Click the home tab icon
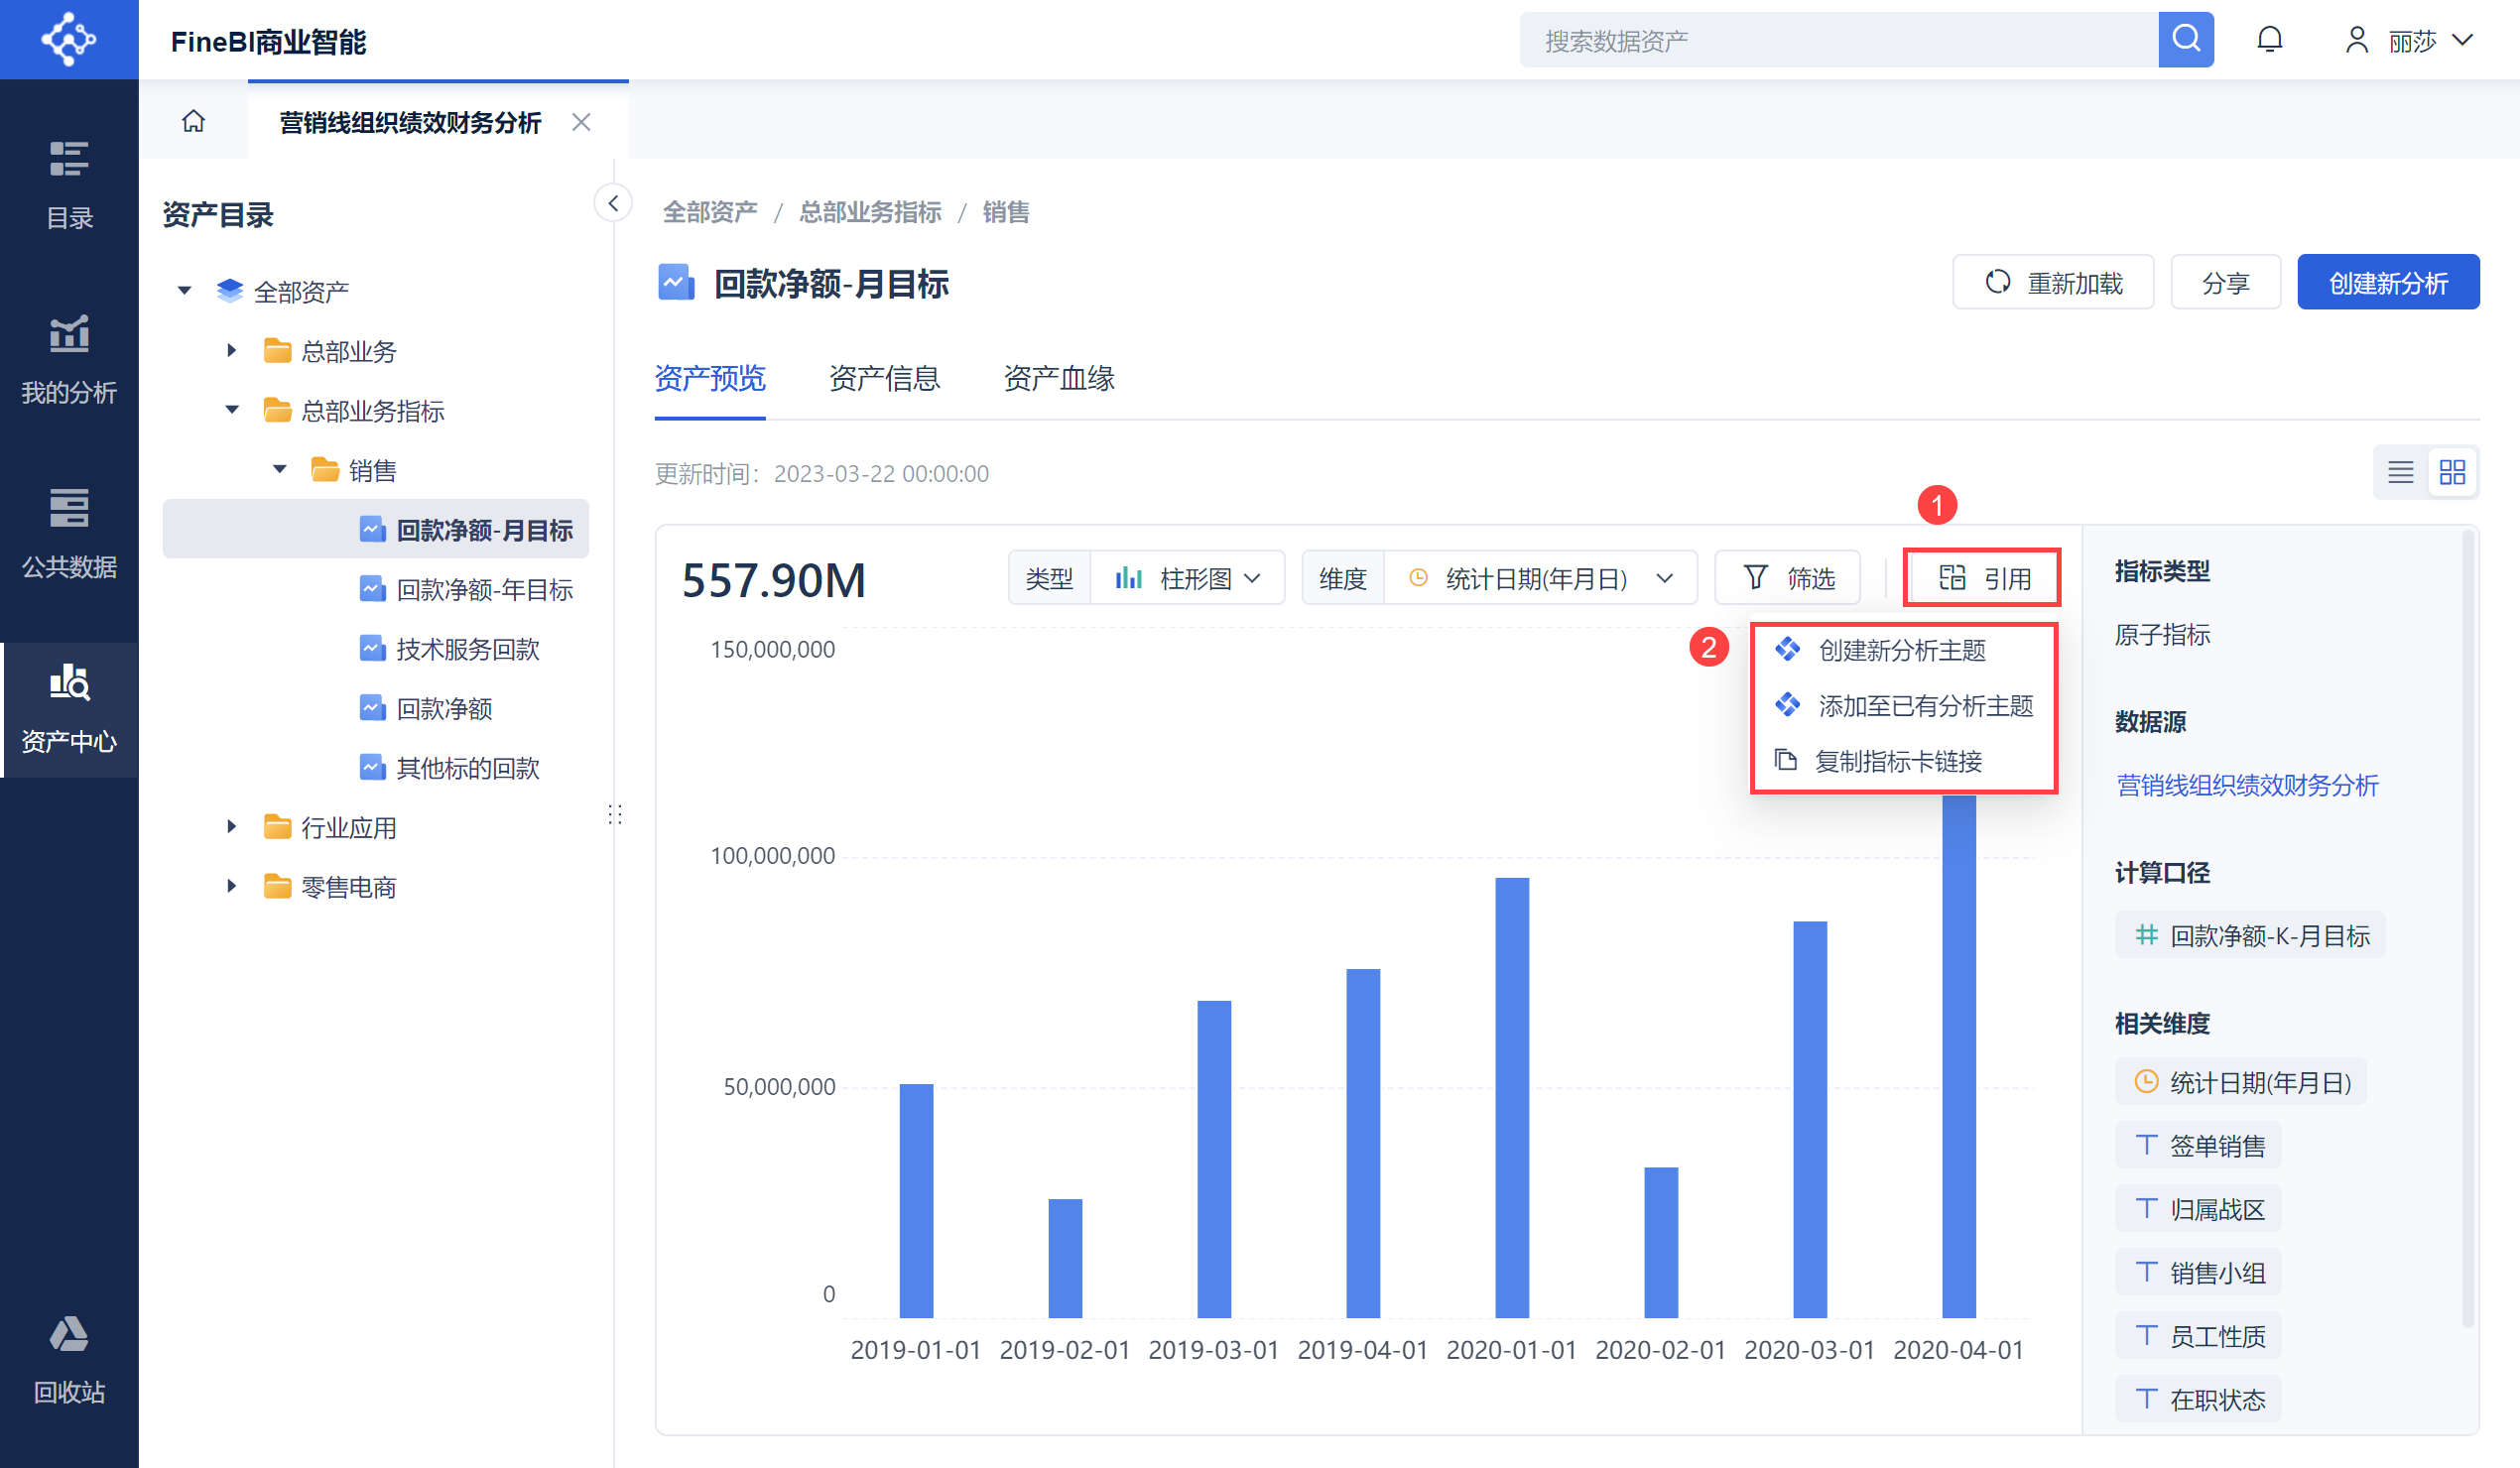The image size is (2520, 1468). pyautogui.click(x=193, y=121)
